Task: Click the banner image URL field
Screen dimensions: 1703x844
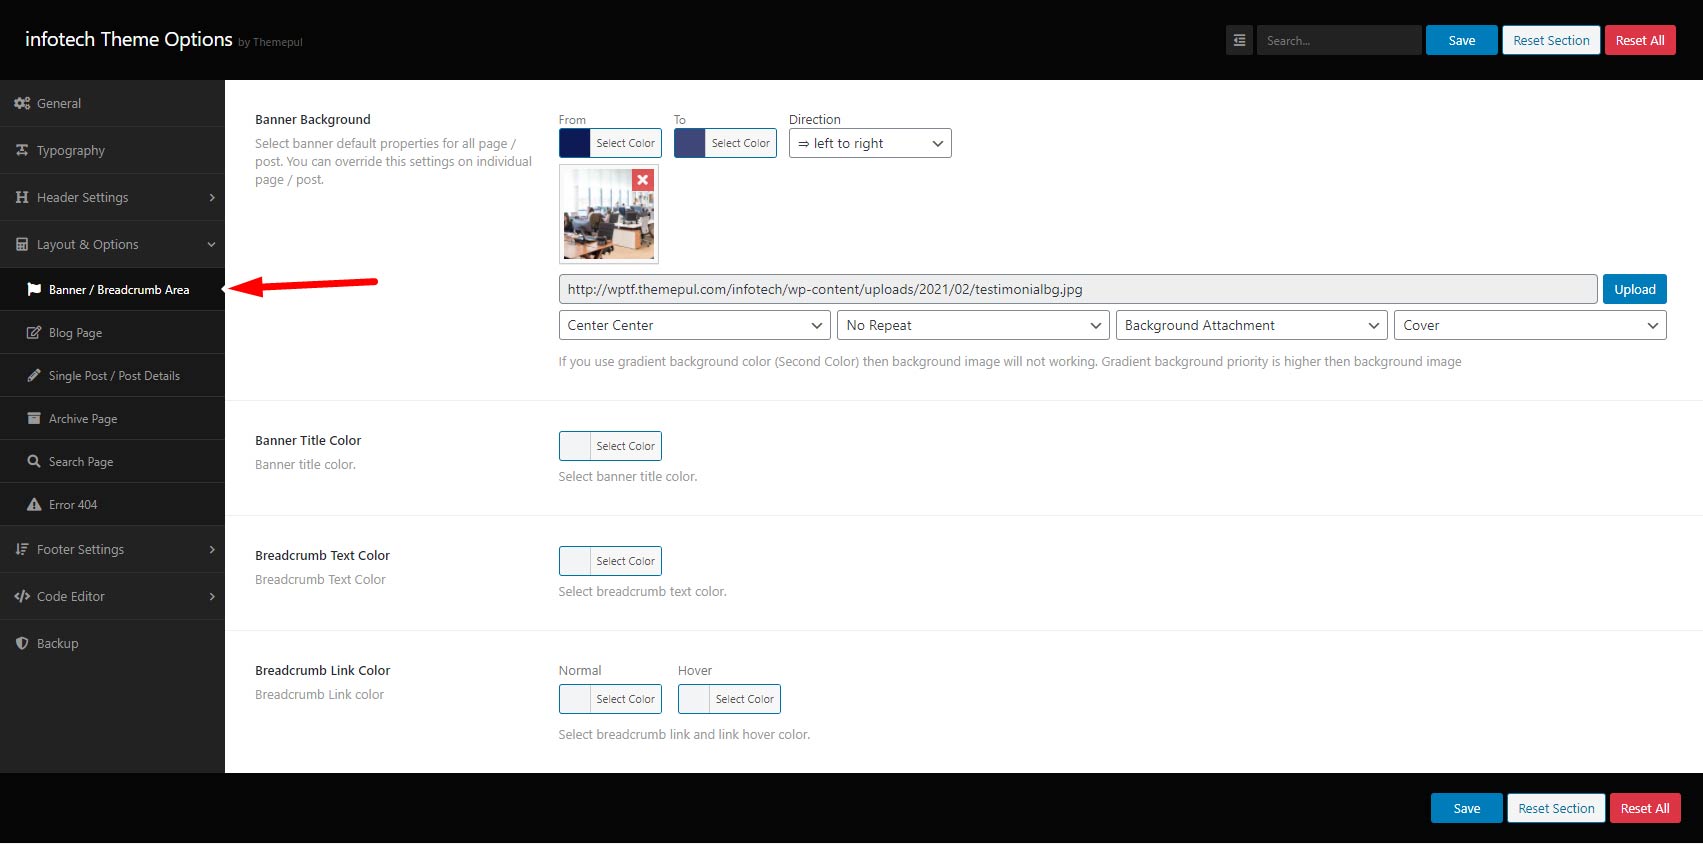Action: pyautogui.click(x=1077, y=289)
